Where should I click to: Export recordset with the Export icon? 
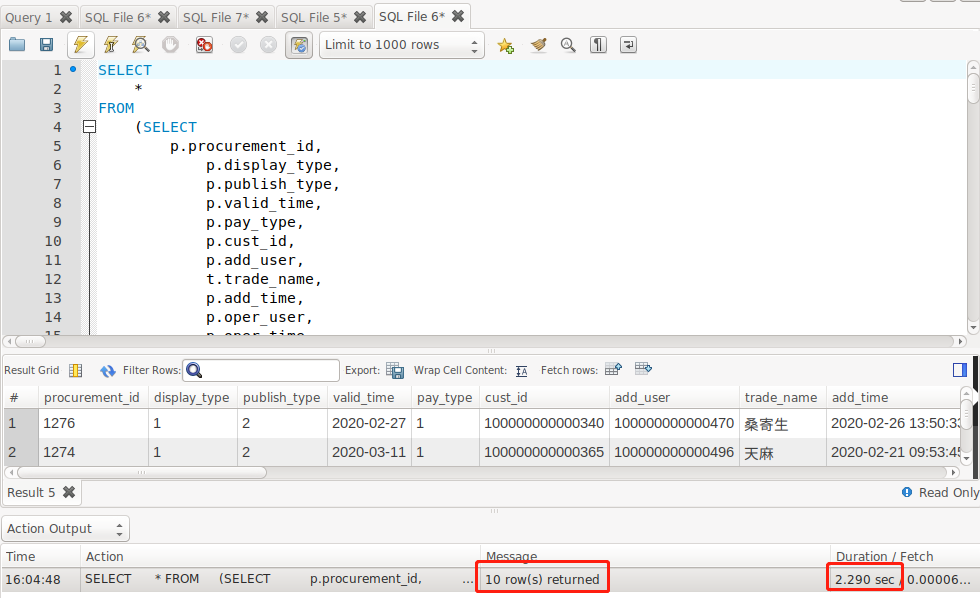coord(395,371)
